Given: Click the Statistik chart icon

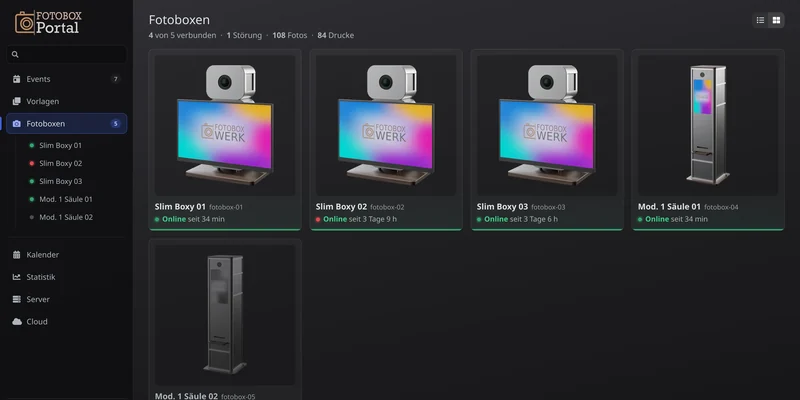Looking at the screenshot, I should (17, 277).
